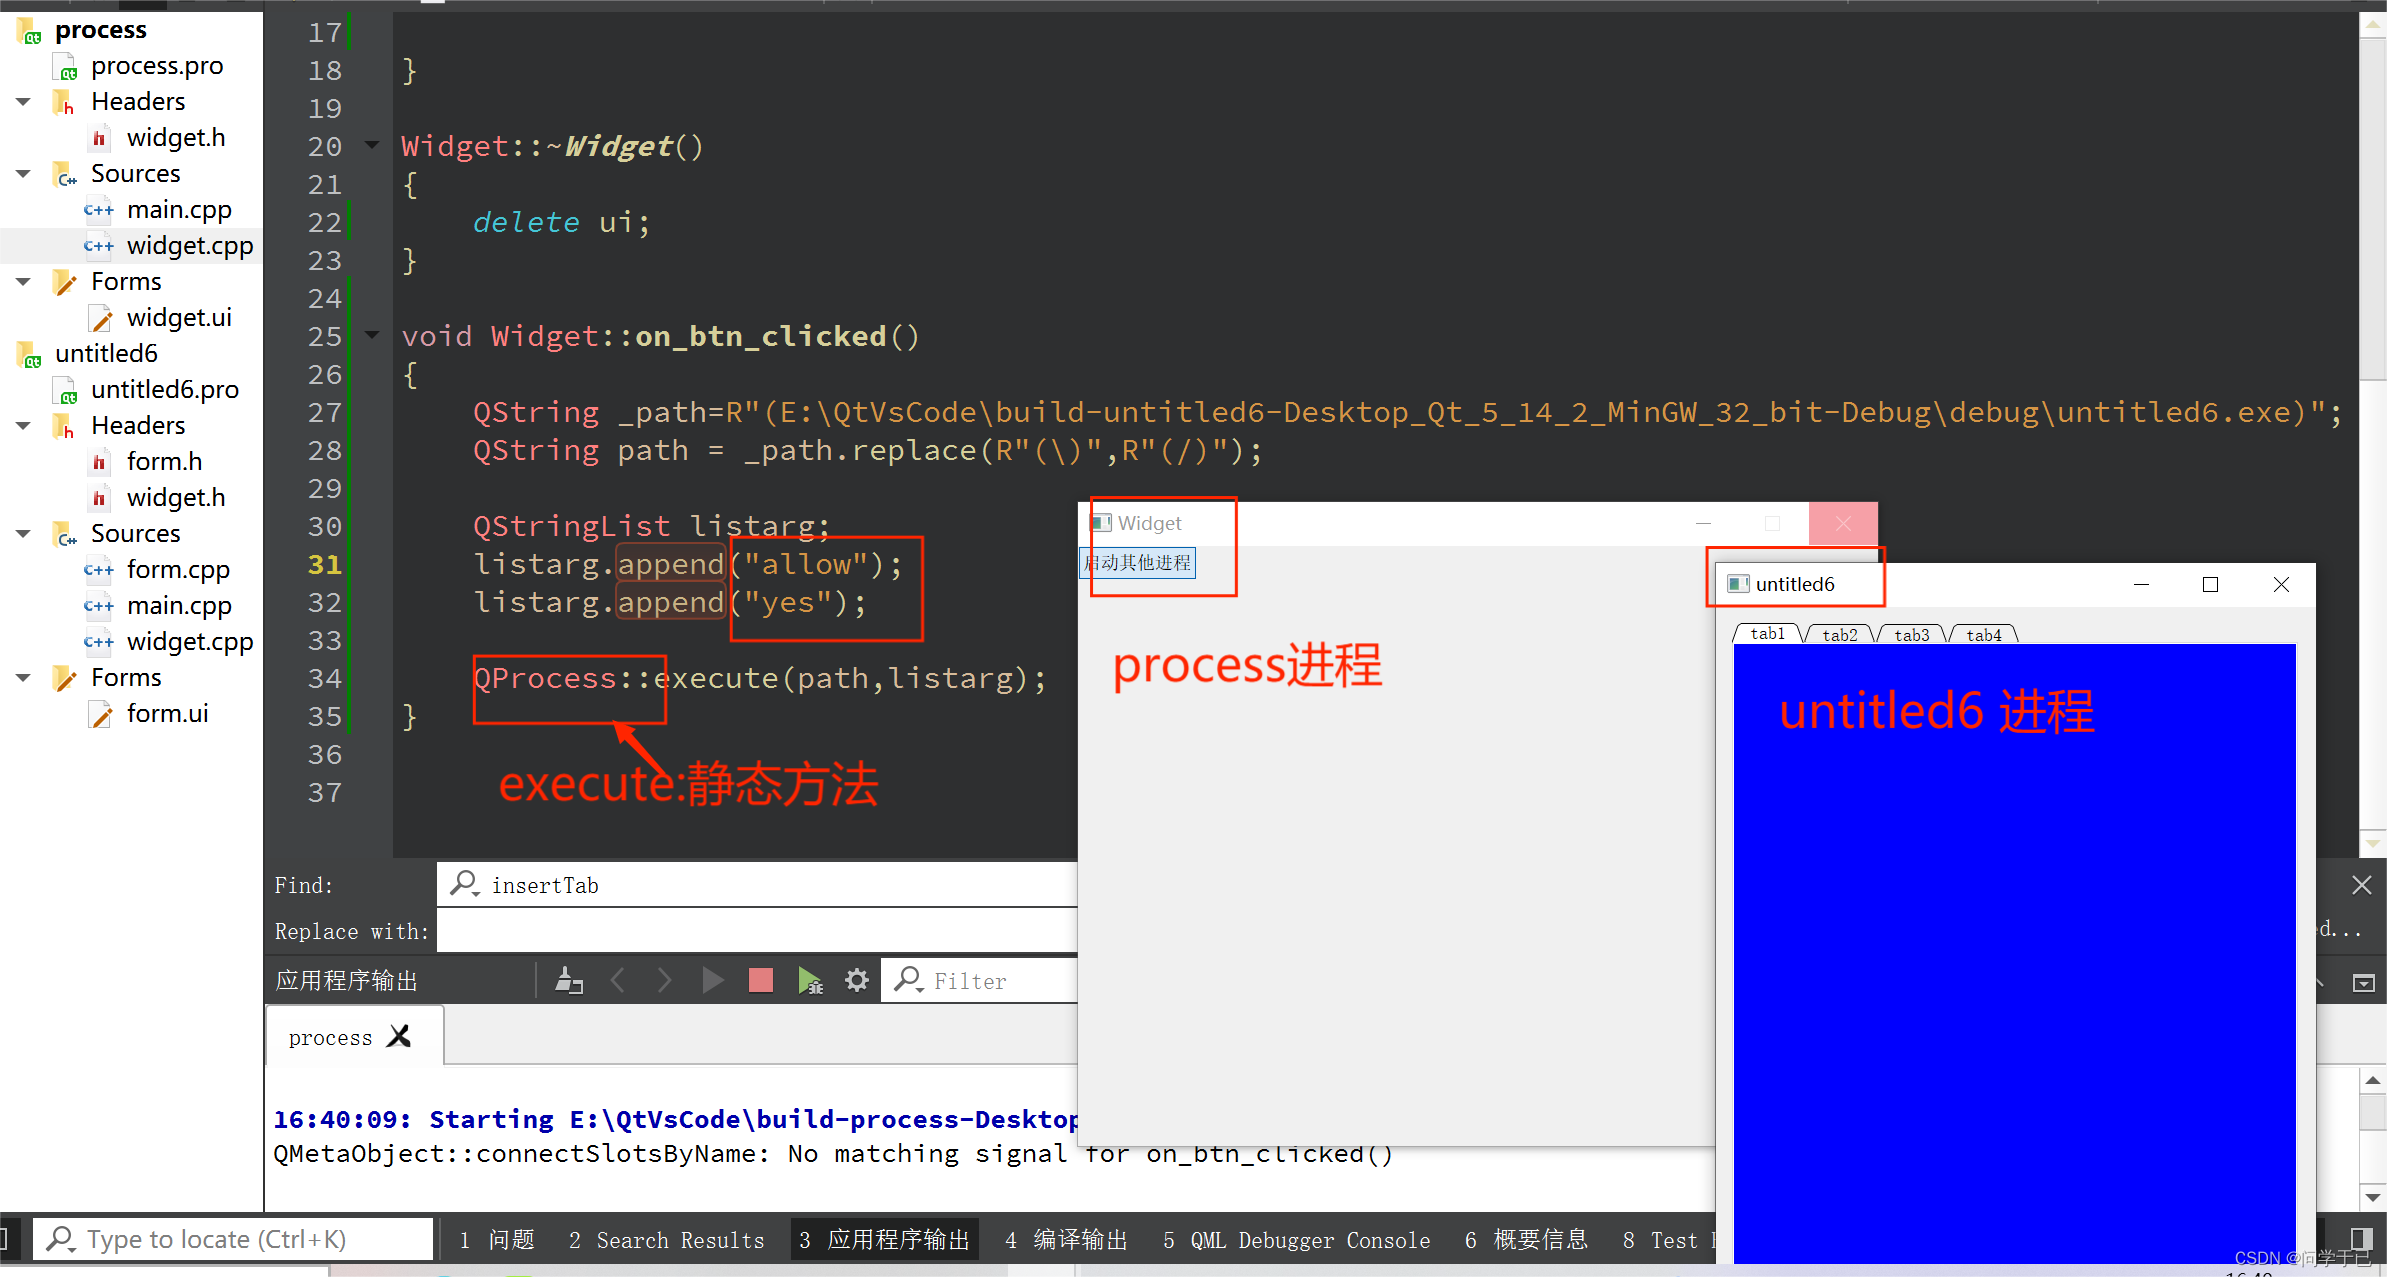2387x1277 pixels.
Task: Fold the on_btn_clicked function at line 25
Action: coord(372,335)
